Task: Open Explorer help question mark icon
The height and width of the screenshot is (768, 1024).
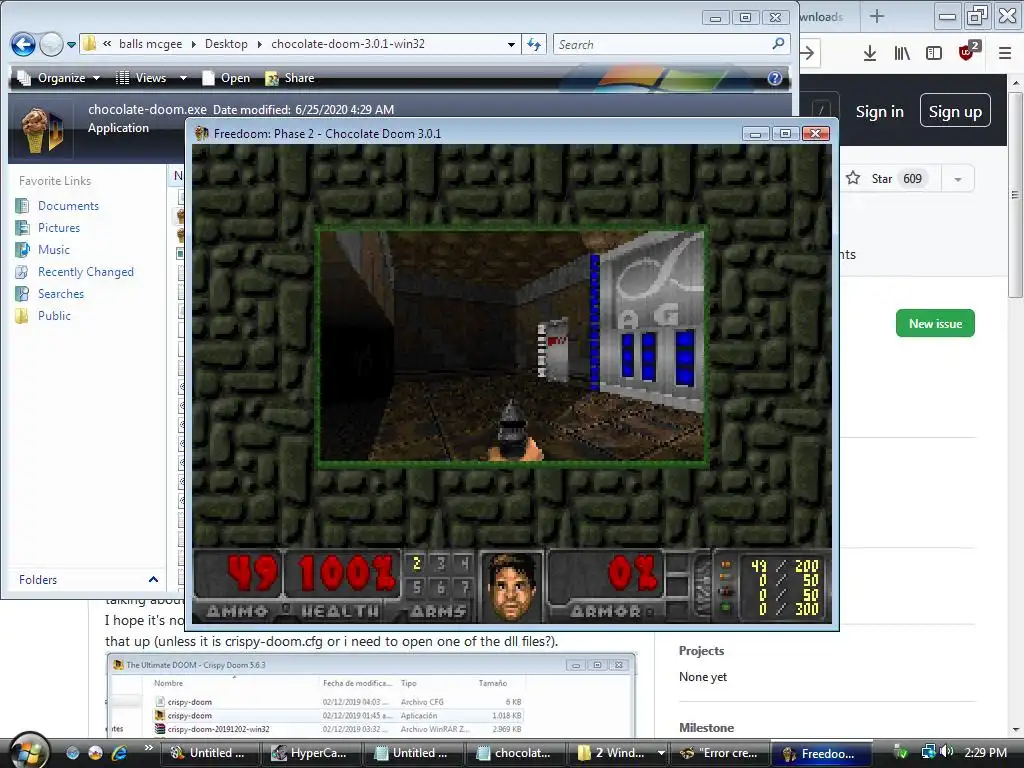Action: pyautogui.click(x=775, y=78)
